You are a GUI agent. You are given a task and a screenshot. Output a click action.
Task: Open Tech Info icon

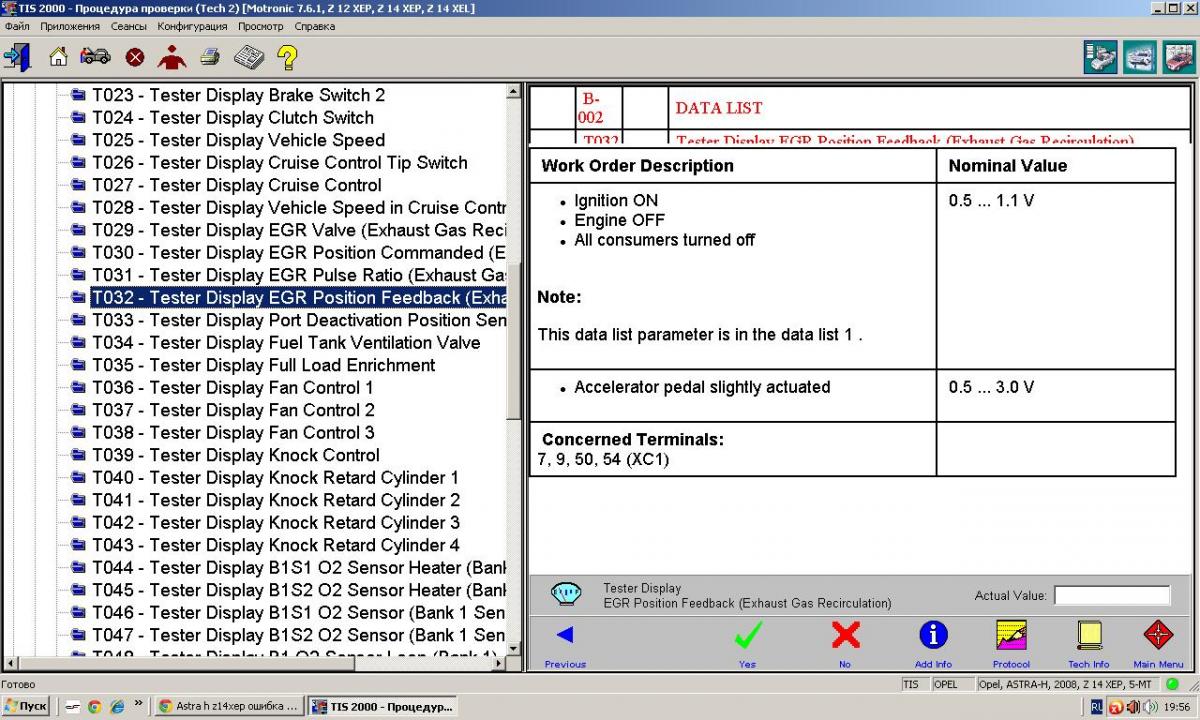tap(1088, 636)
